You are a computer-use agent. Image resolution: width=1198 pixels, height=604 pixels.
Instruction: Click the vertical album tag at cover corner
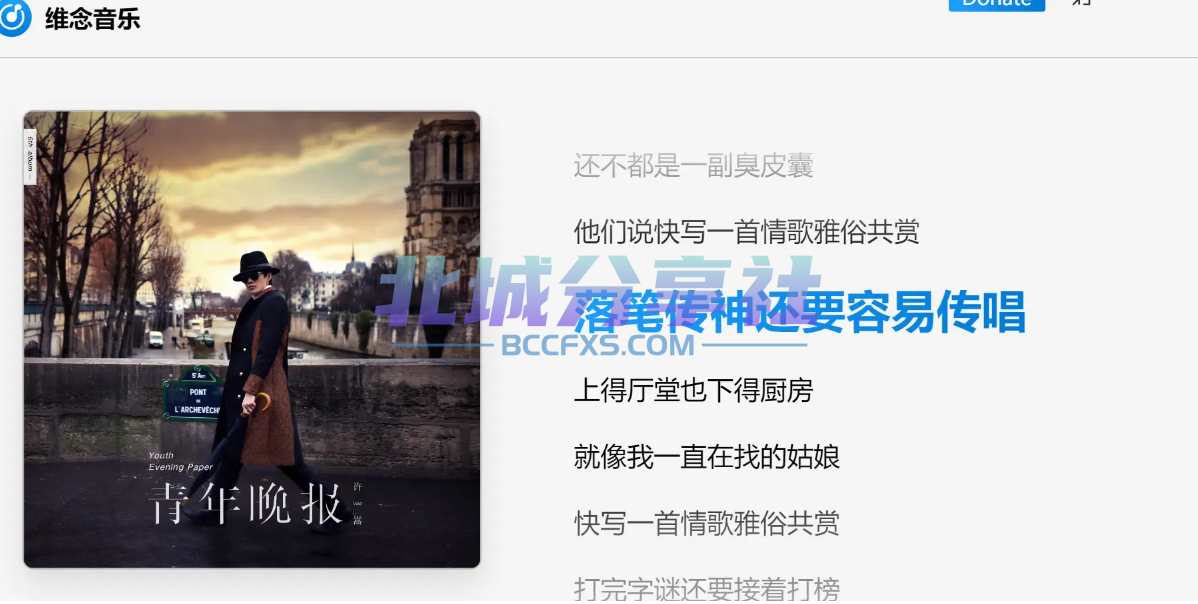30,157
